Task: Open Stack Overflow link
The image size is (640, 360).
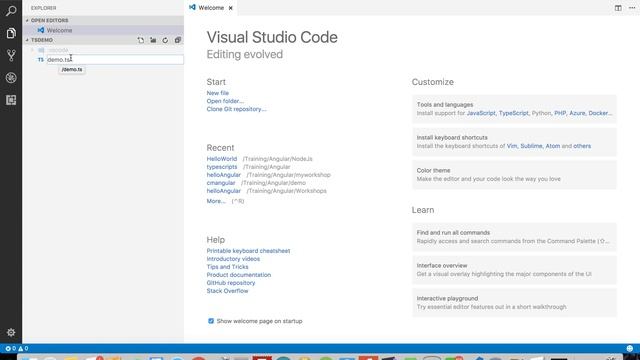Action: (227, 291)
